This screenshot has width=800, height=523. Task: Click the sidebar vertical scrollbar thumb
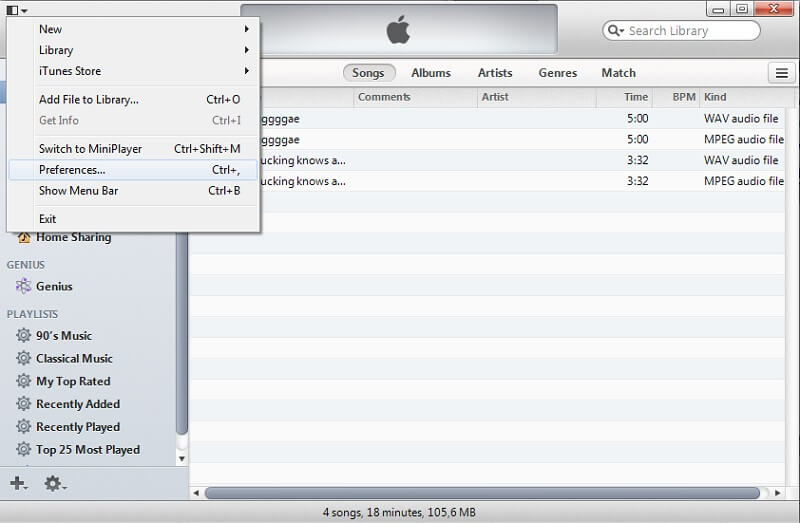pos(182,334)
